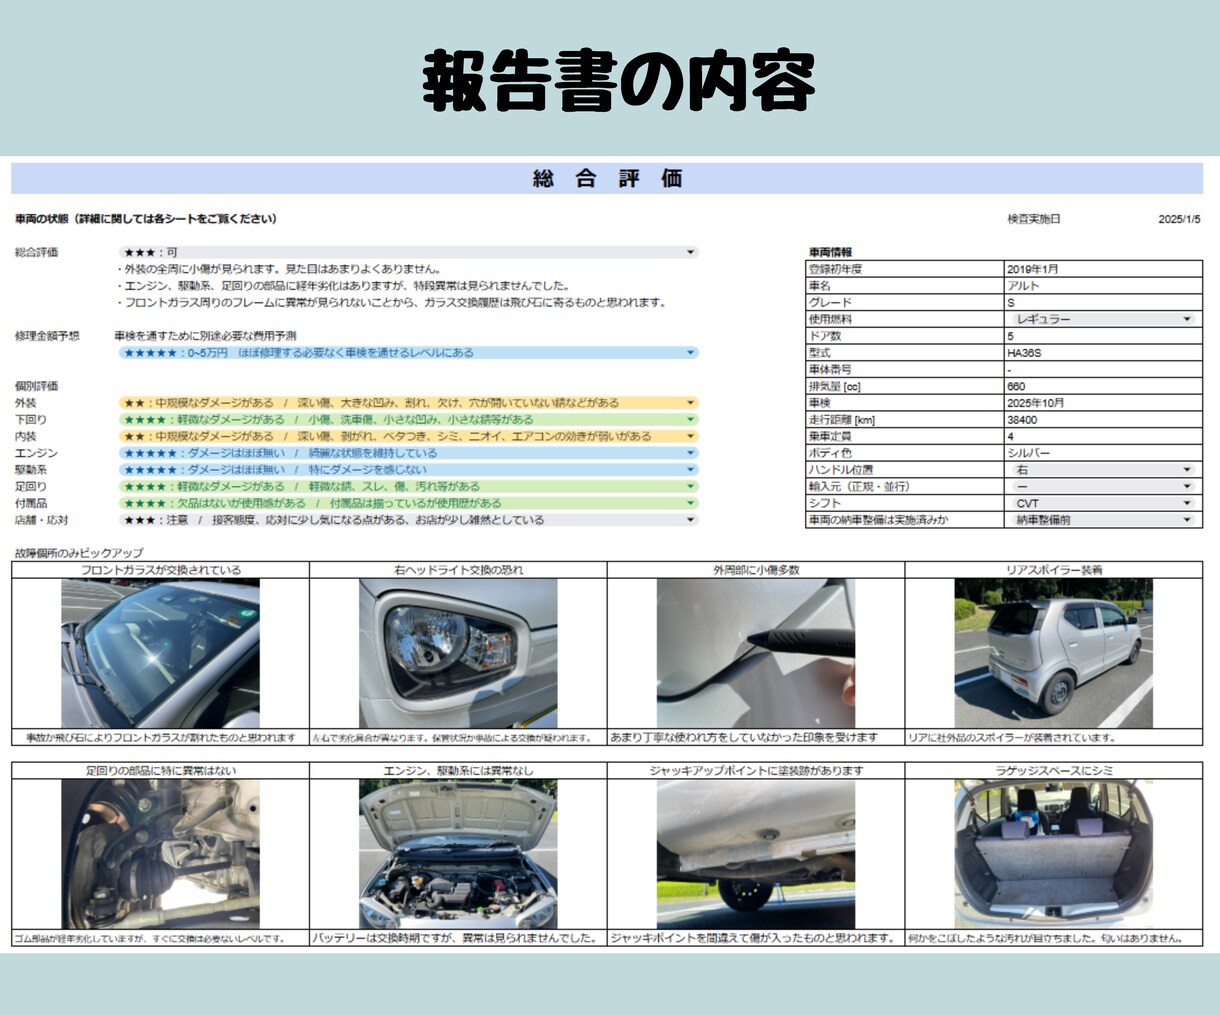The width and height of the screenshot is (1220, 1015).
Task: Click the 検査実施日 date 2025/1/5
Action: (1179, 219)
